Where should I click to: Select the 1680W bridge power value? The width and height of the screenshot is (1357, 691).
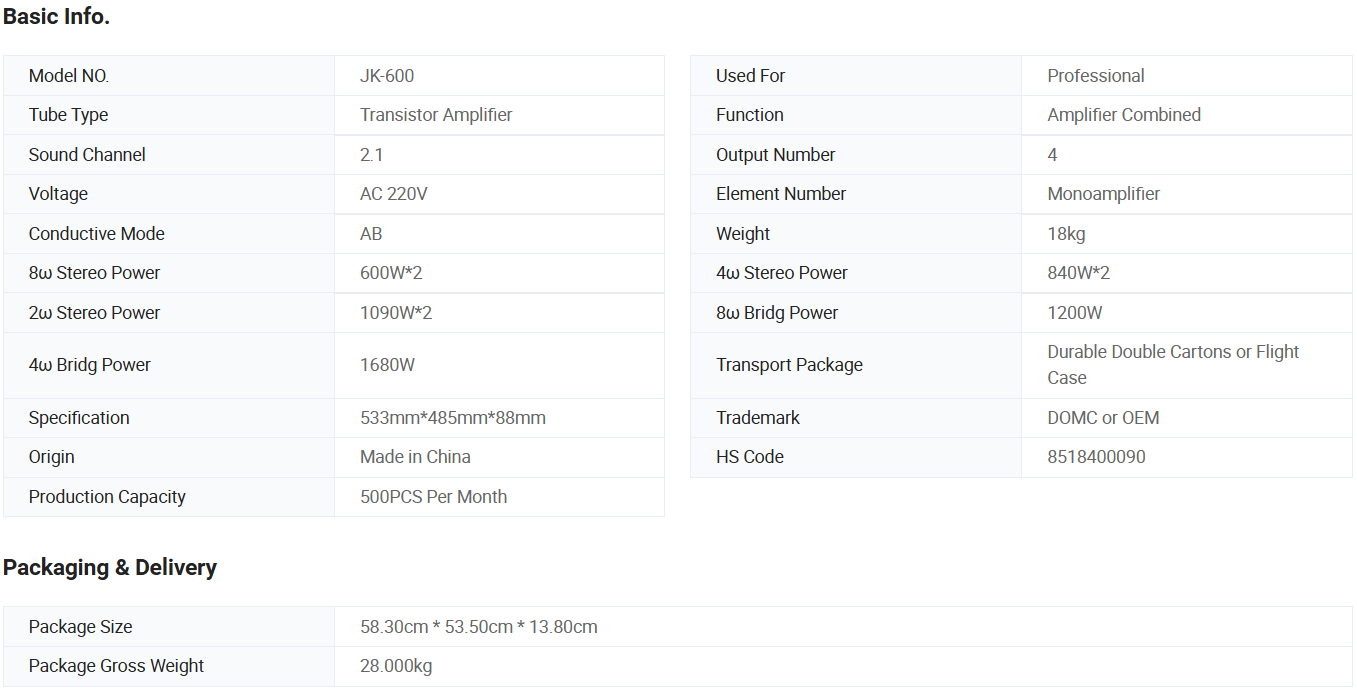coord(387,365)
